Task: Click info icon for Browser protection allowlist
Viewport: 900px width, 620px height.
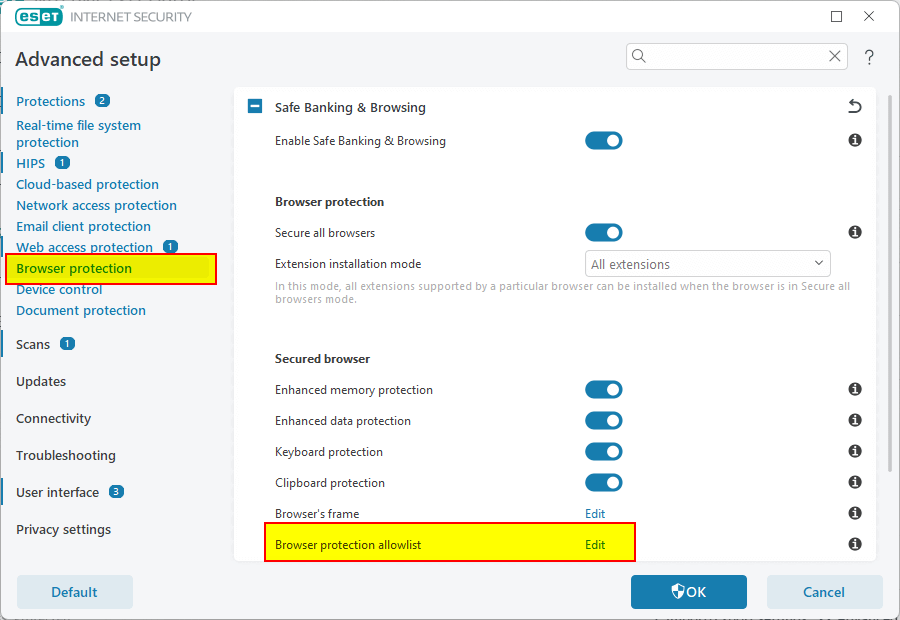Action: click(855, 545)
